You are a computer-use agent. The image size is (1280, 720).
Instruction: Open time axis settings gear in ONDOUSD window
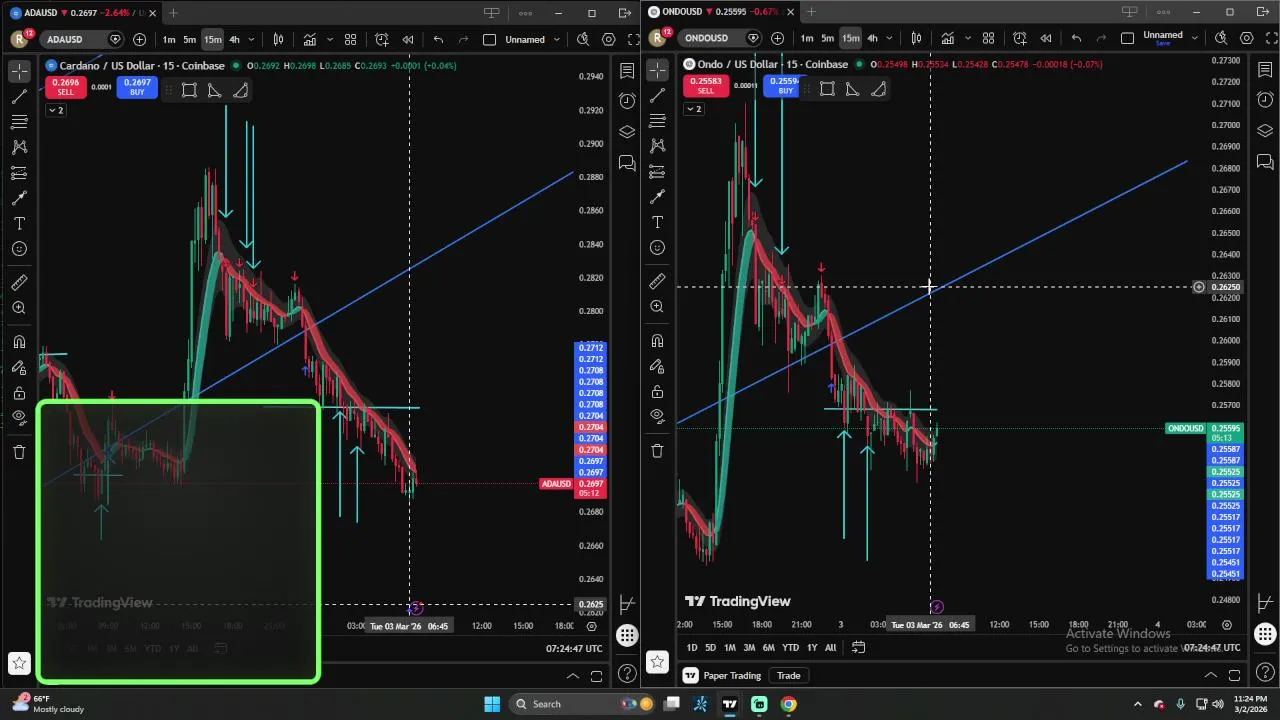pos(1227,625)
